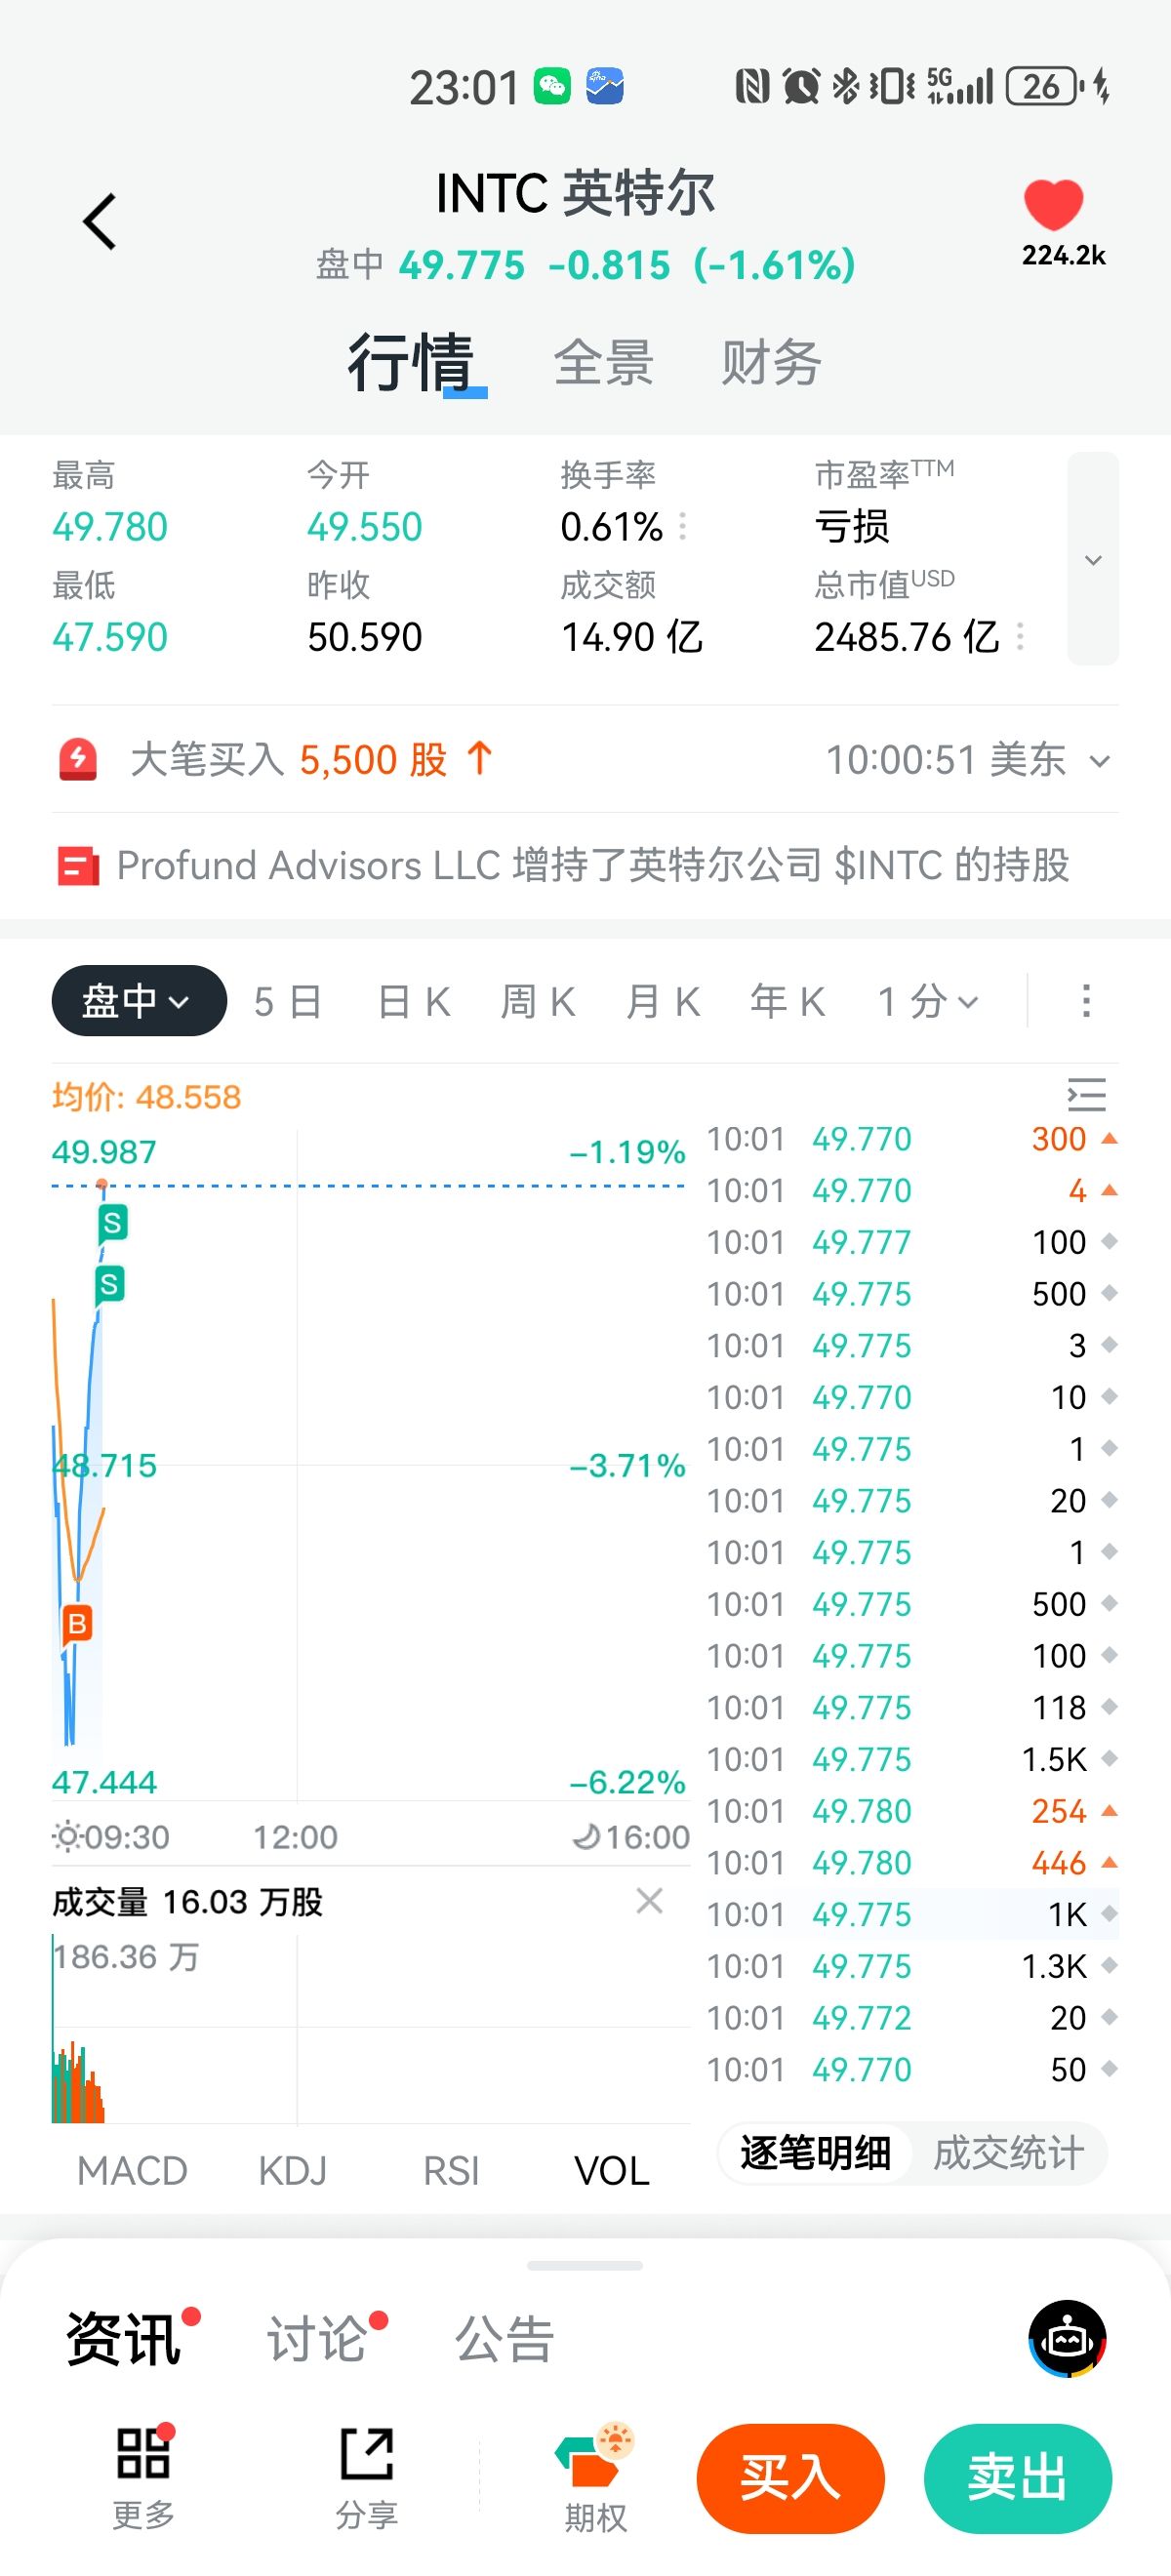Tap the back arrow icon
Image resolution: width=1171 pixels, height=2576 pixels.
tap(99, 221)
